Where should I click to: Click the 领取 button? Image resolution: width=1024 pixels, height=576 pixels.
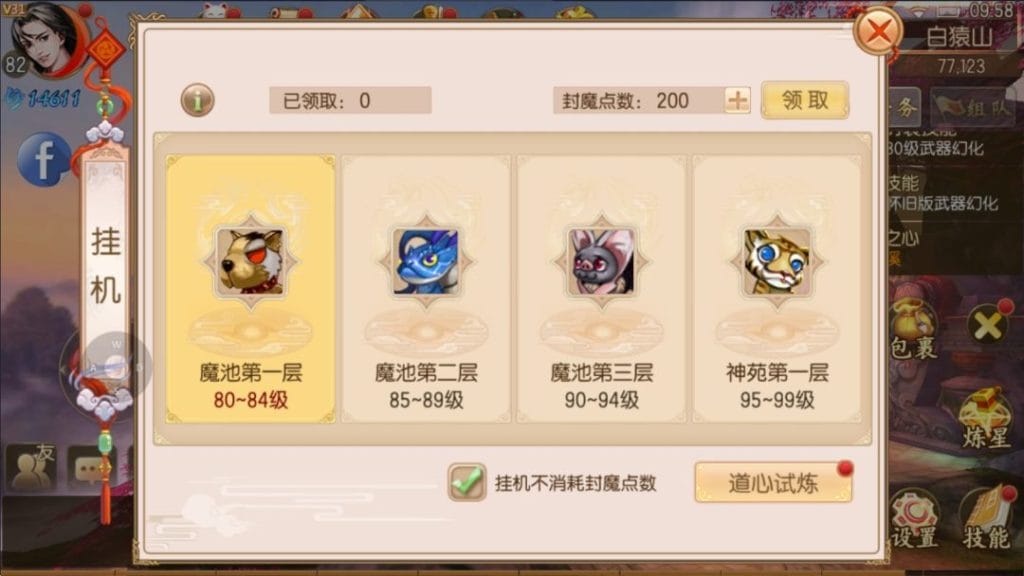pos(805,100)
